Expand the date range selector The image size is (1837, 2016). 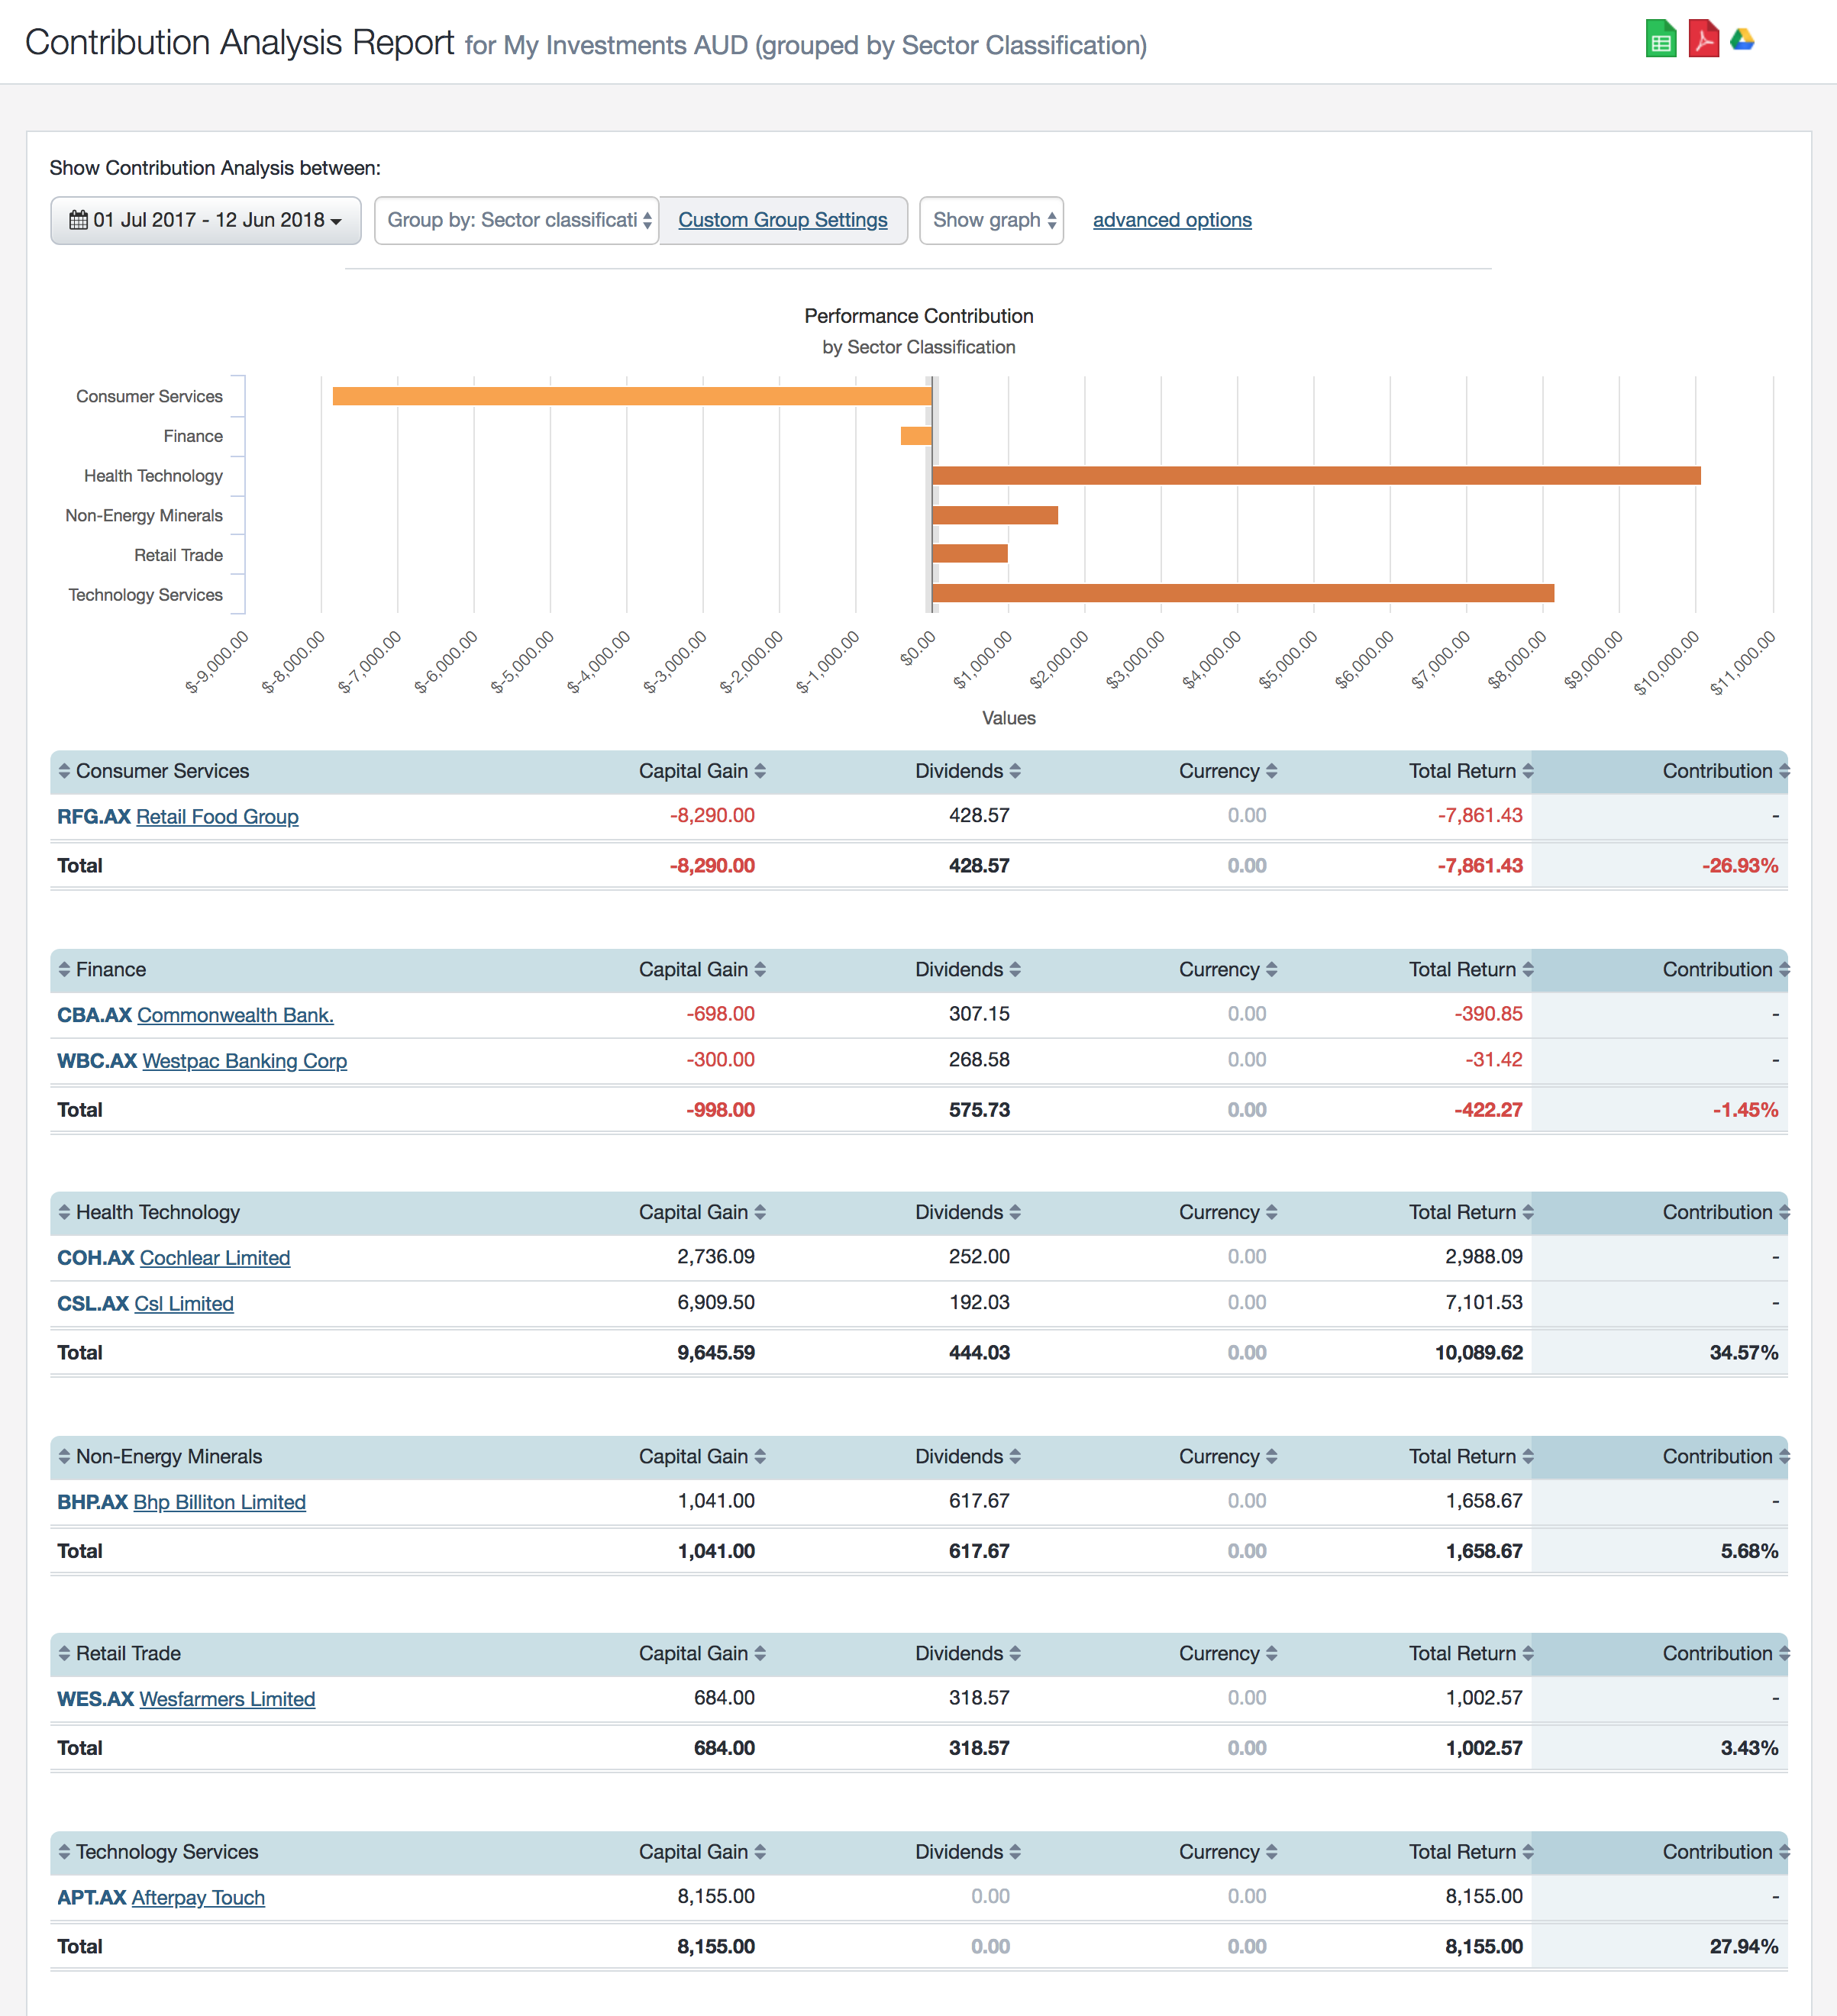tap(204, 220)
